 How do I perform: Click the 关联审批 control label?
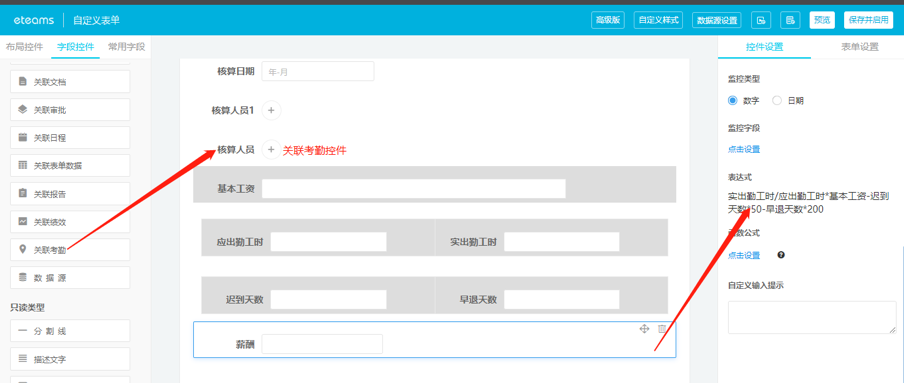(x=50, y=110)
